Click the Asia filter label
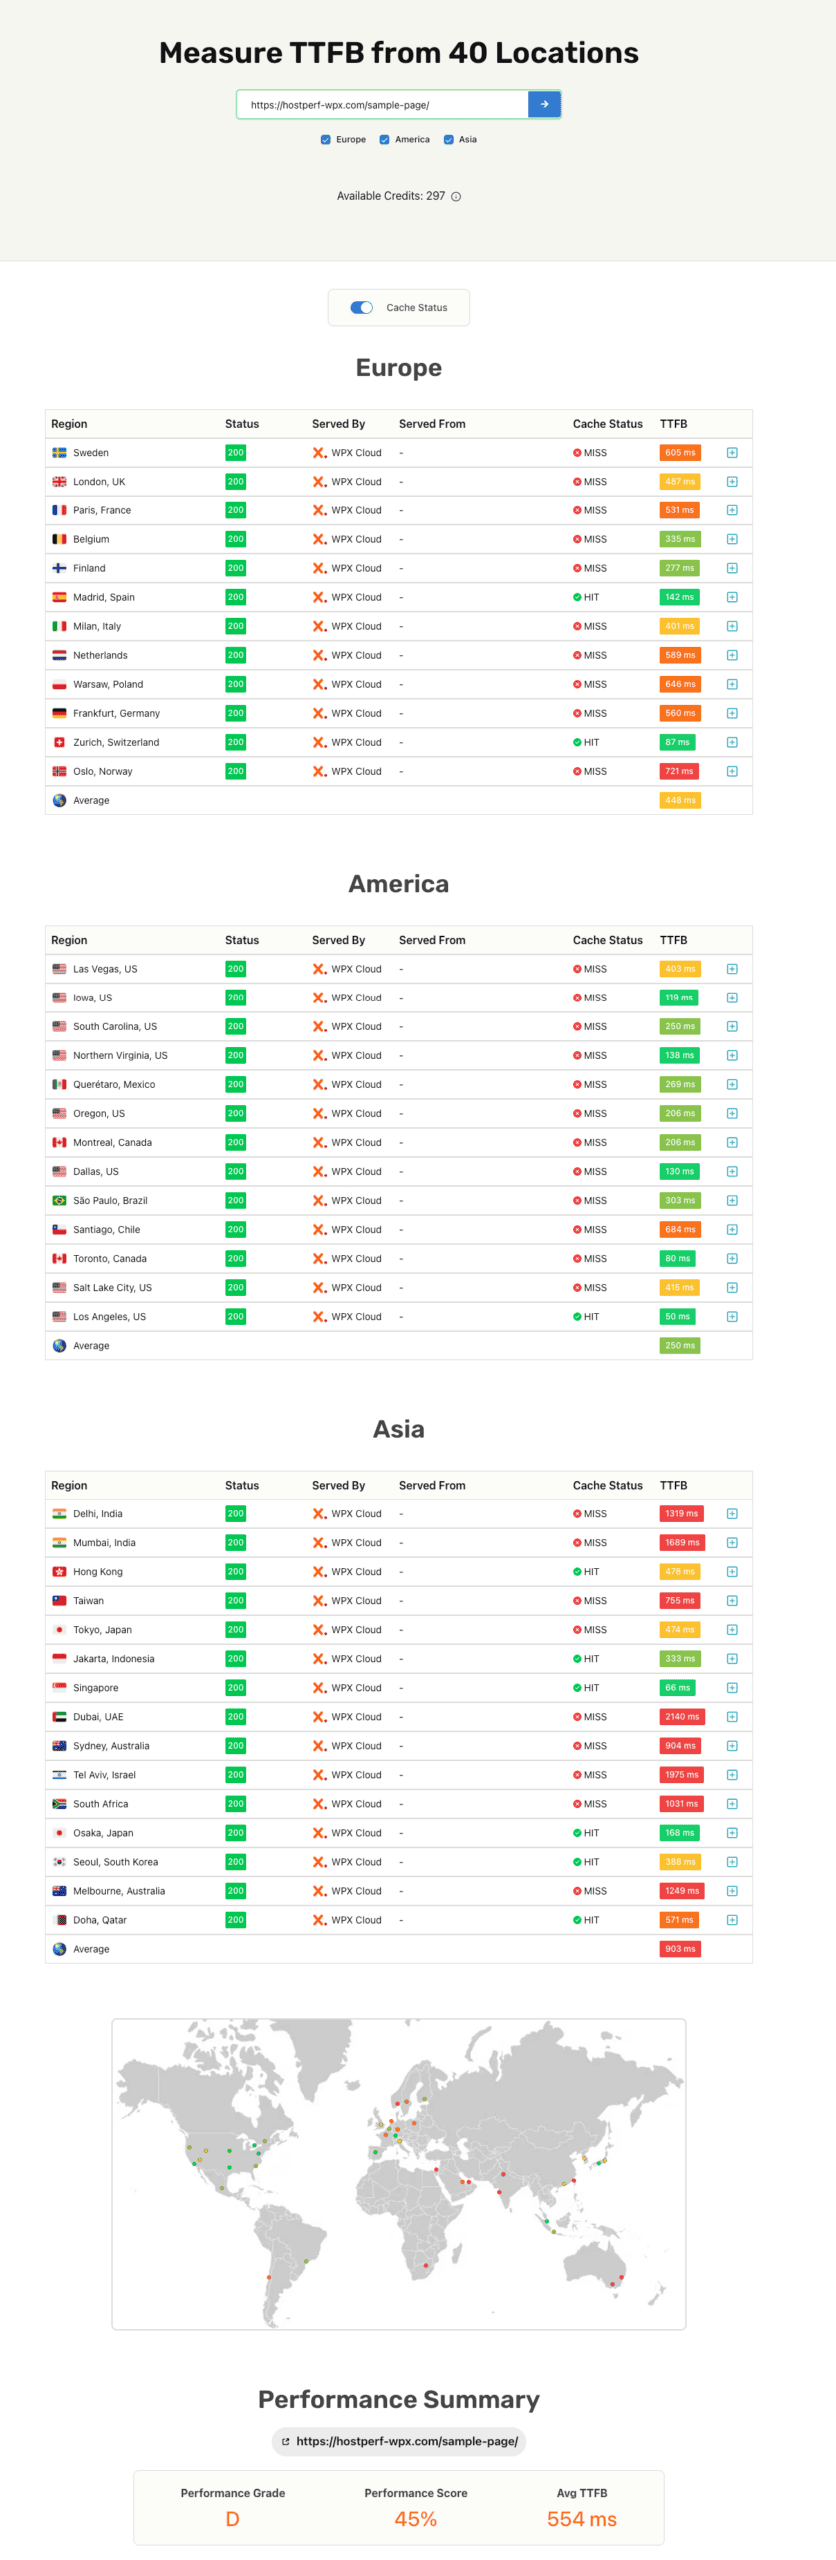This screenshot has width=836, height=2560. point(467,140)
